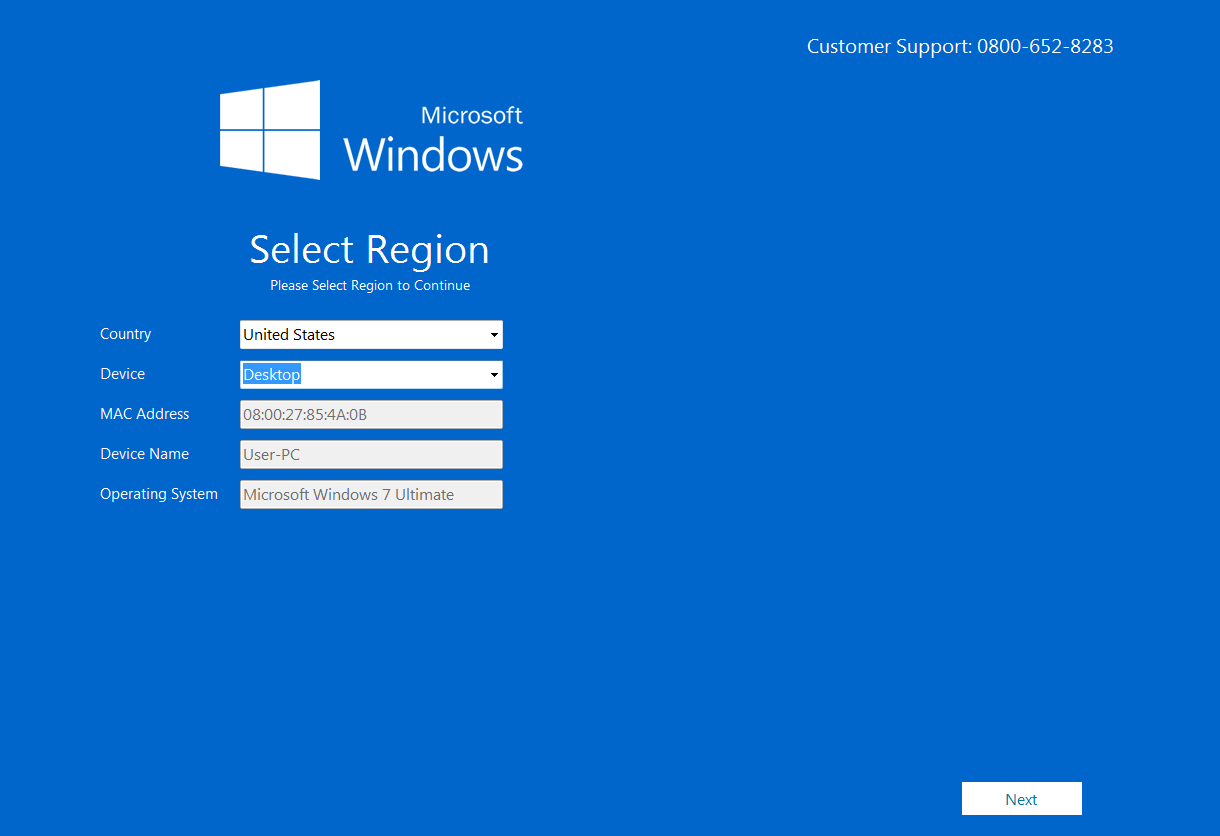Click the Please Select Region to Continue subtitle
The width and height of the screenshot is (1220, 836).
(370, 285)
